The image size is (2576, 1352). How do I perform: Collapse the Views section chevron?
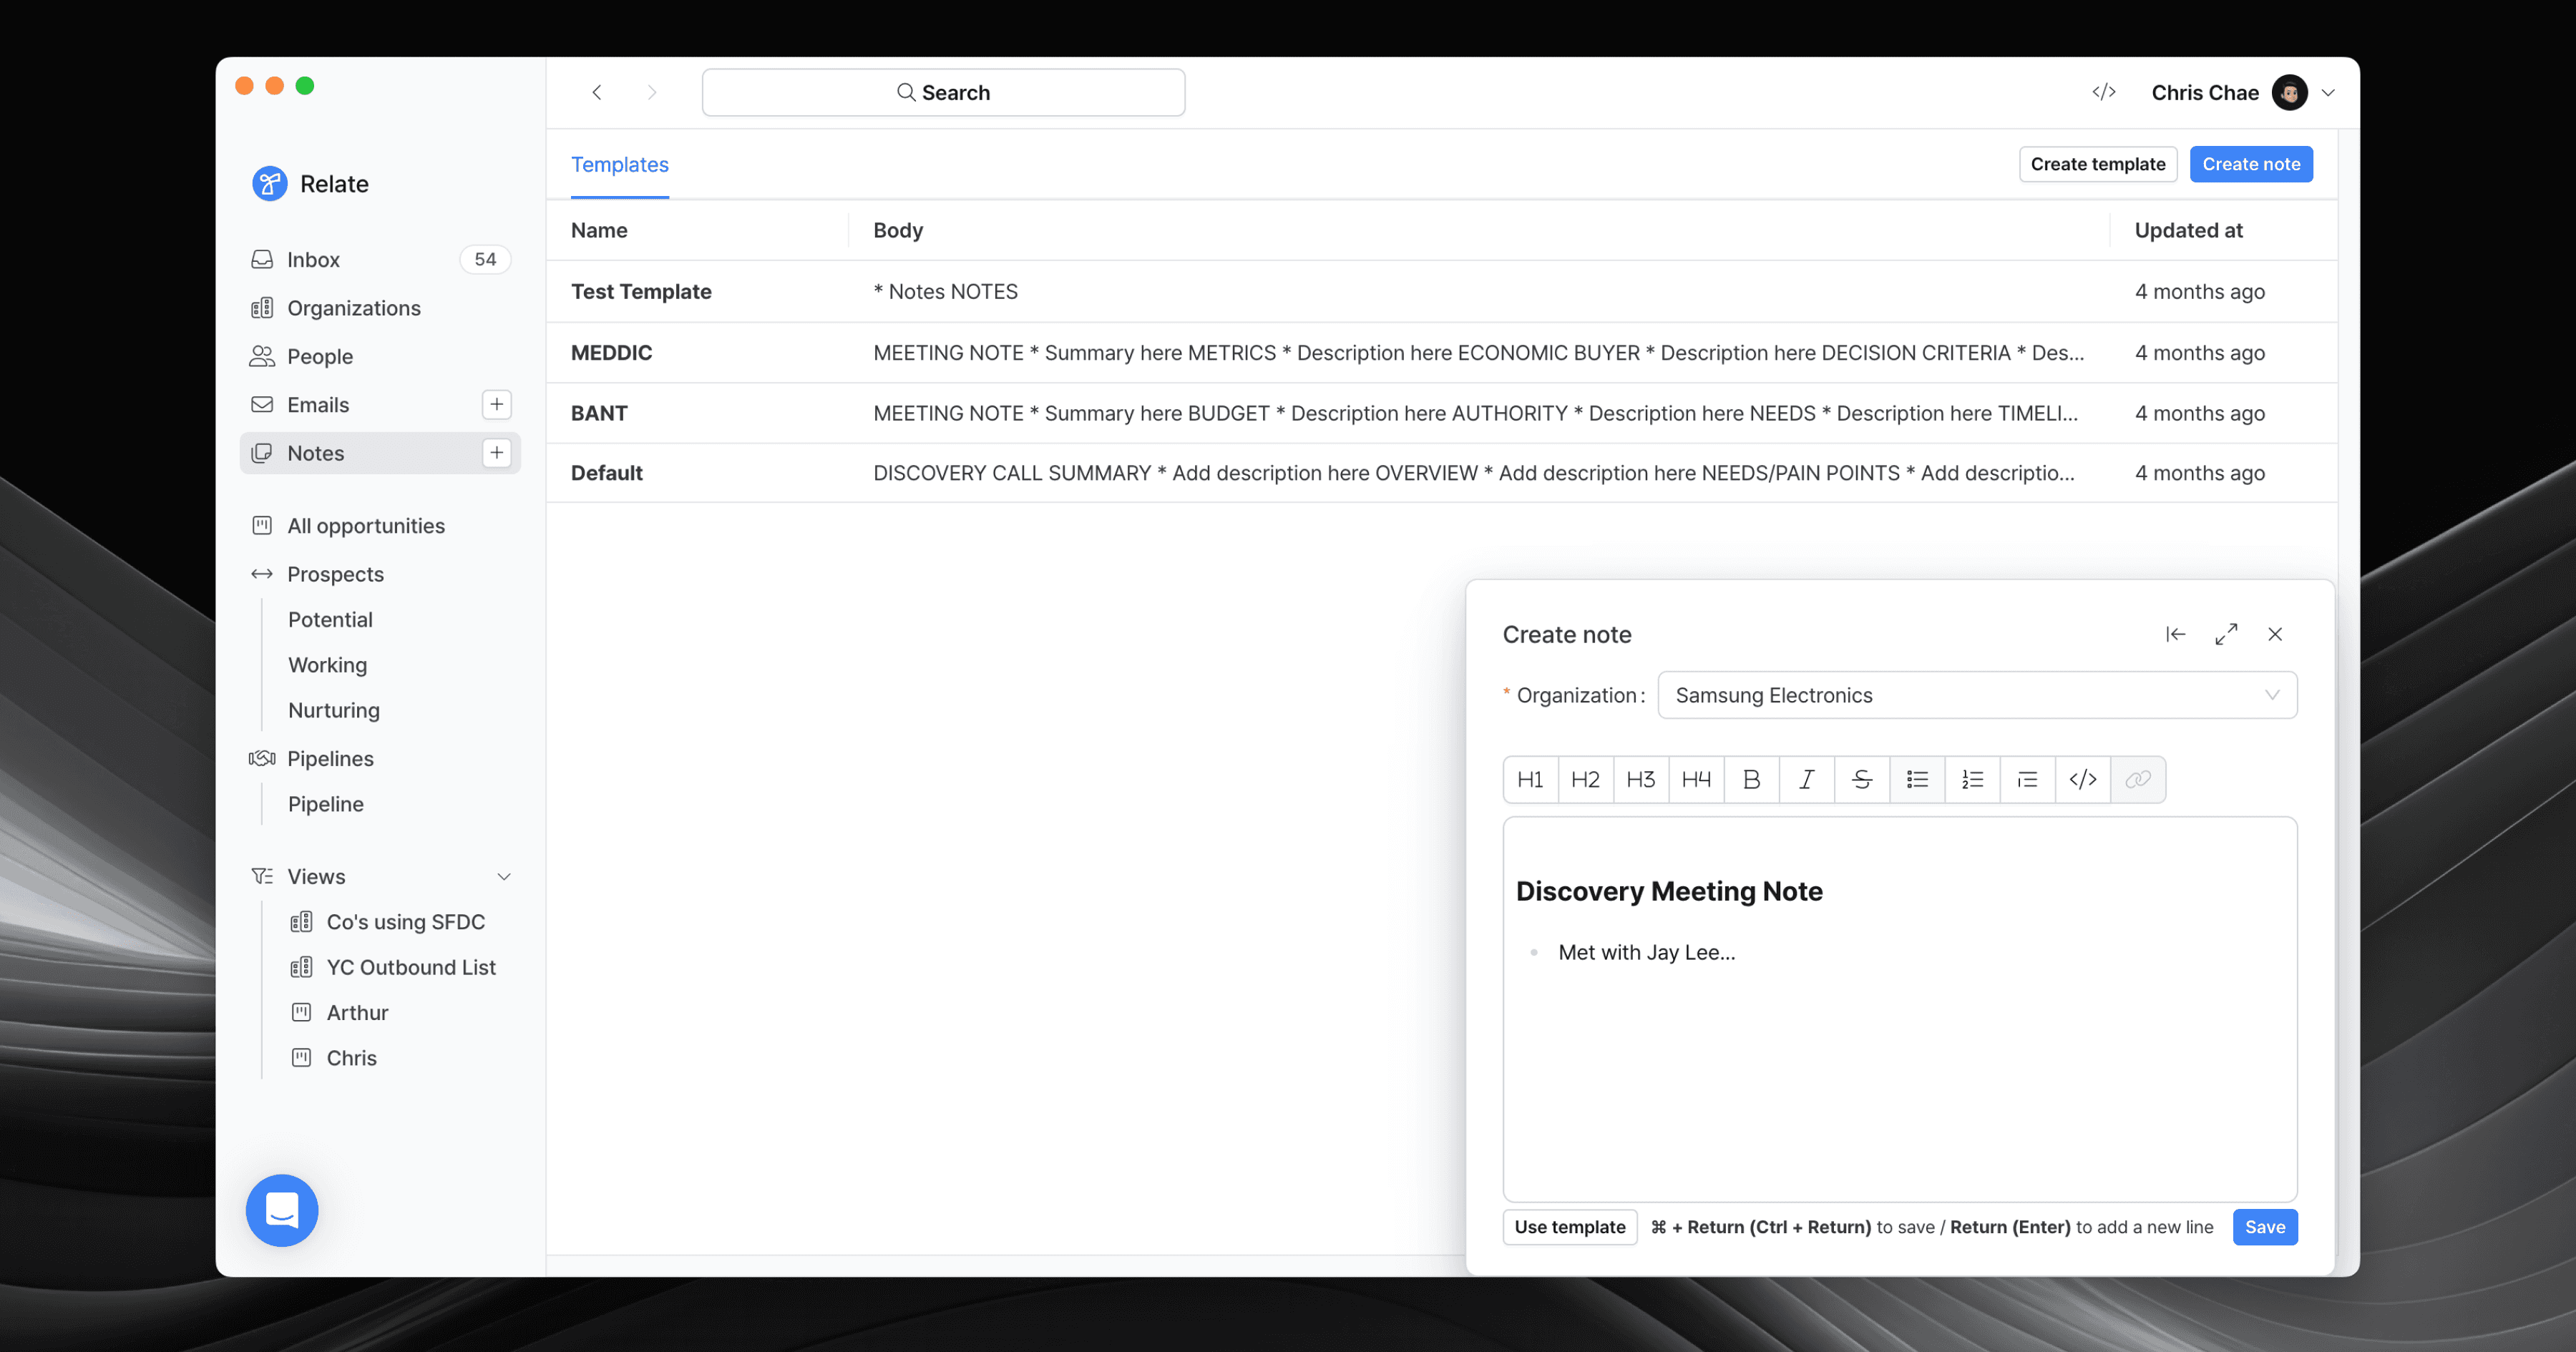tap(504, 877)
